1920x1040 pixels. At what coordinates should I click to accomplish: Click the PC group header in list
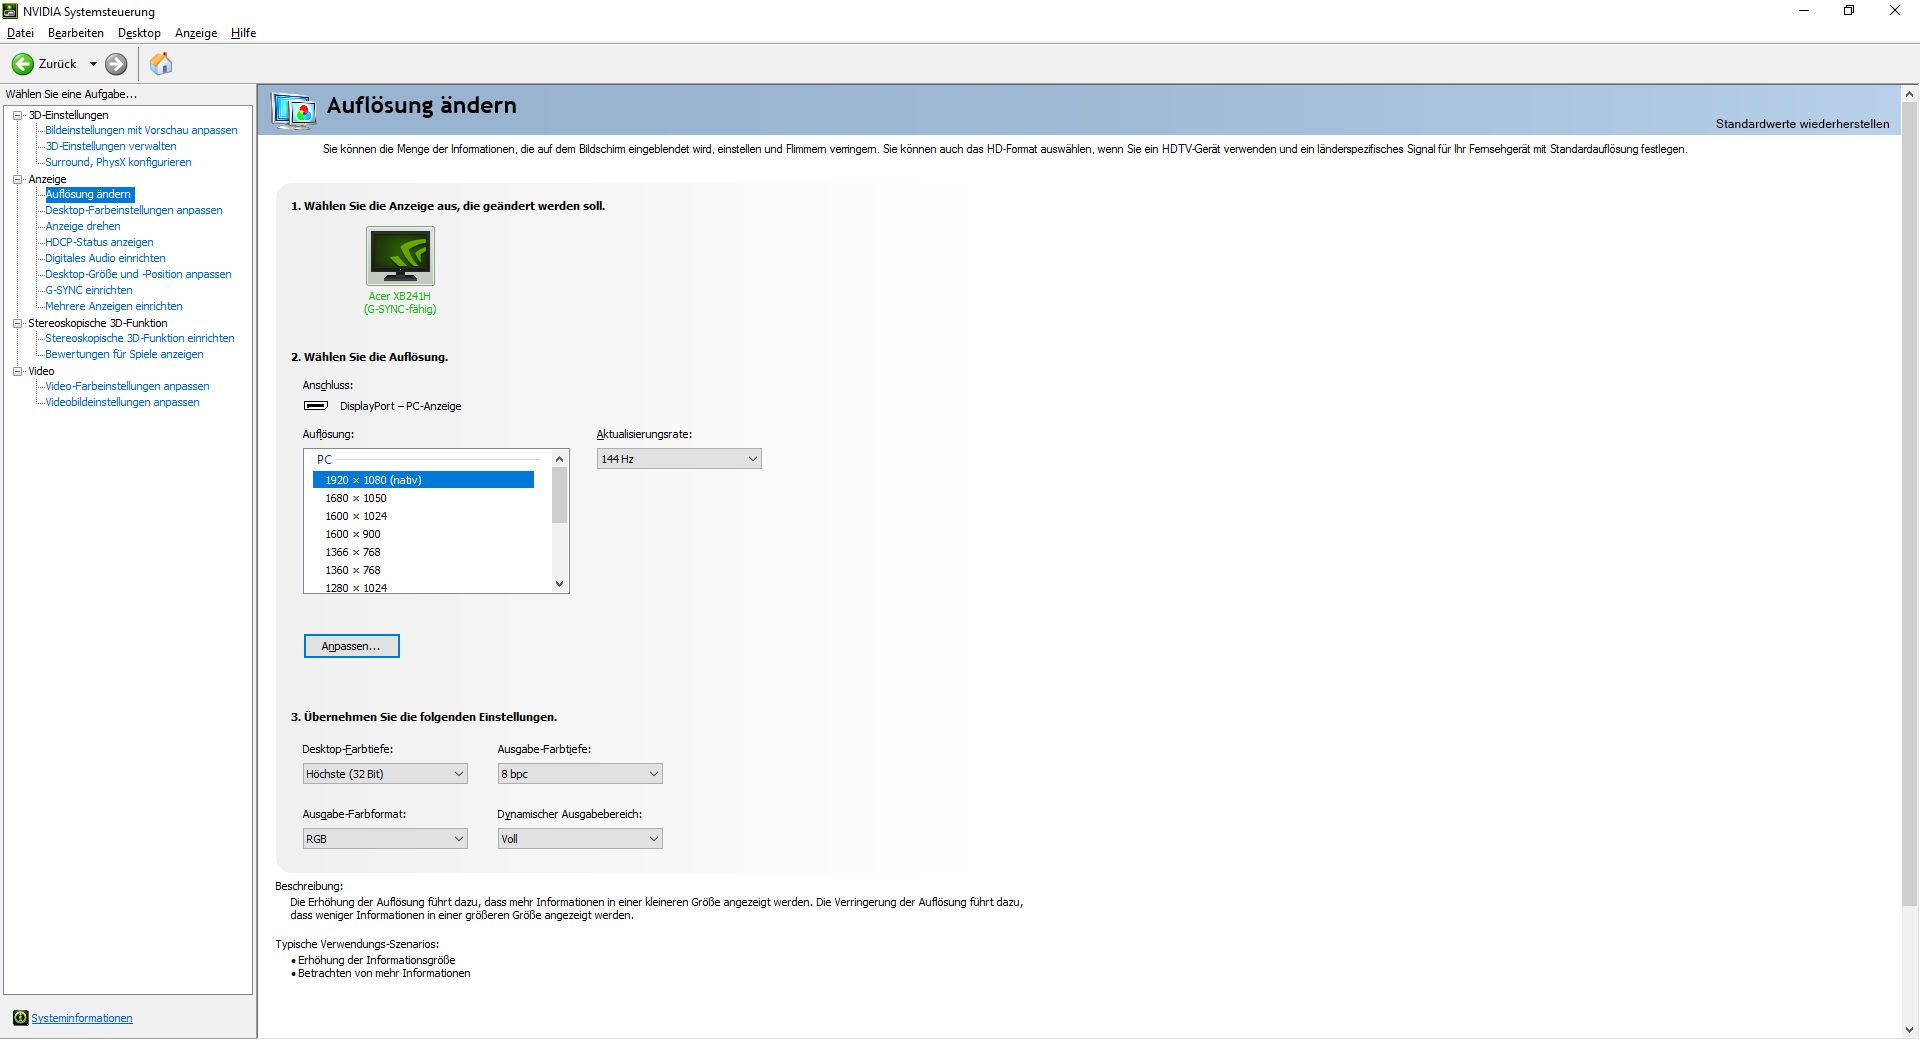point(324,460)
